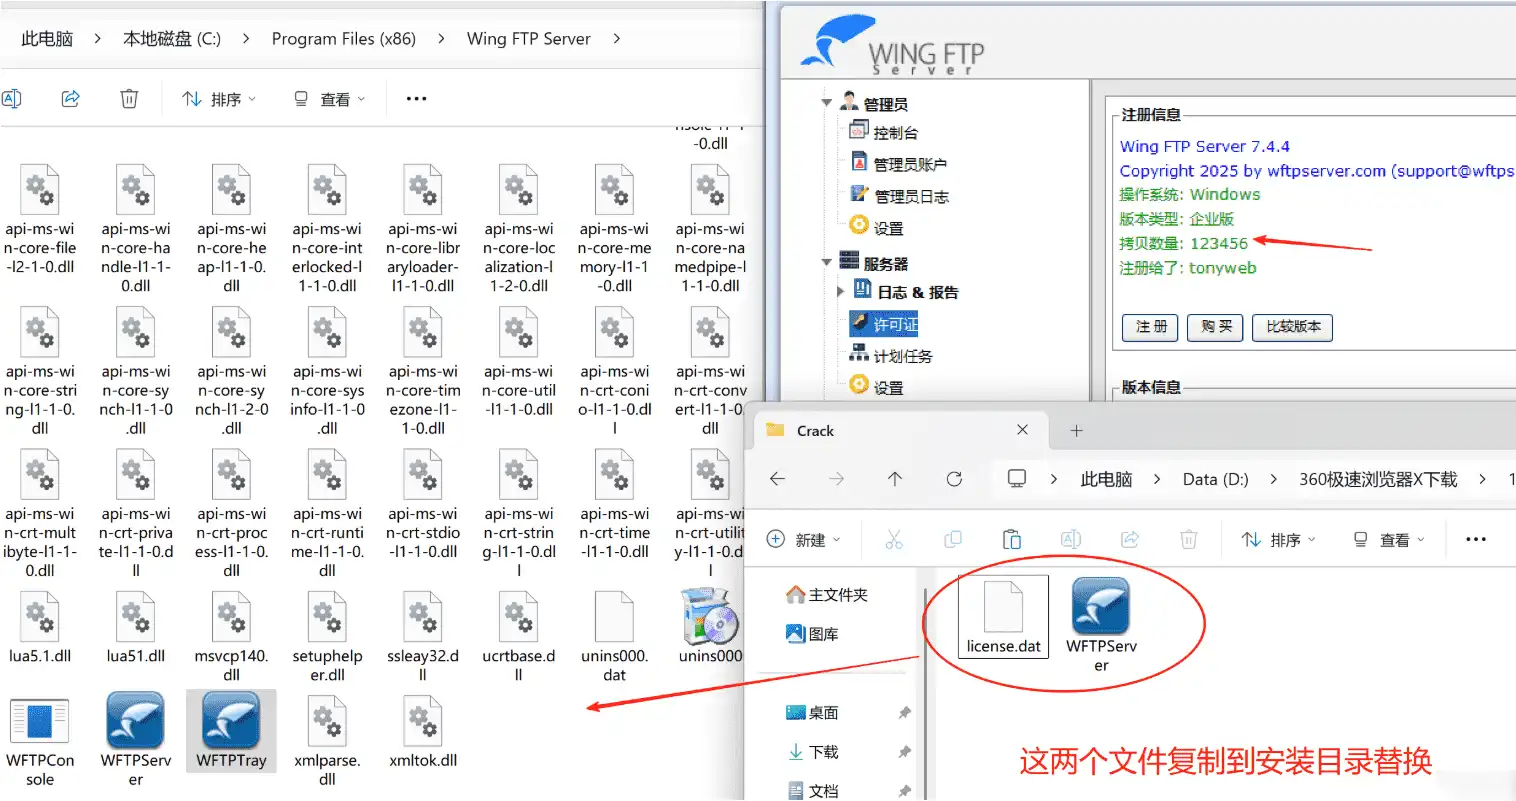Open 设置 under 管理员 node
1516x801 pixels.
click(x=876, y=227)
